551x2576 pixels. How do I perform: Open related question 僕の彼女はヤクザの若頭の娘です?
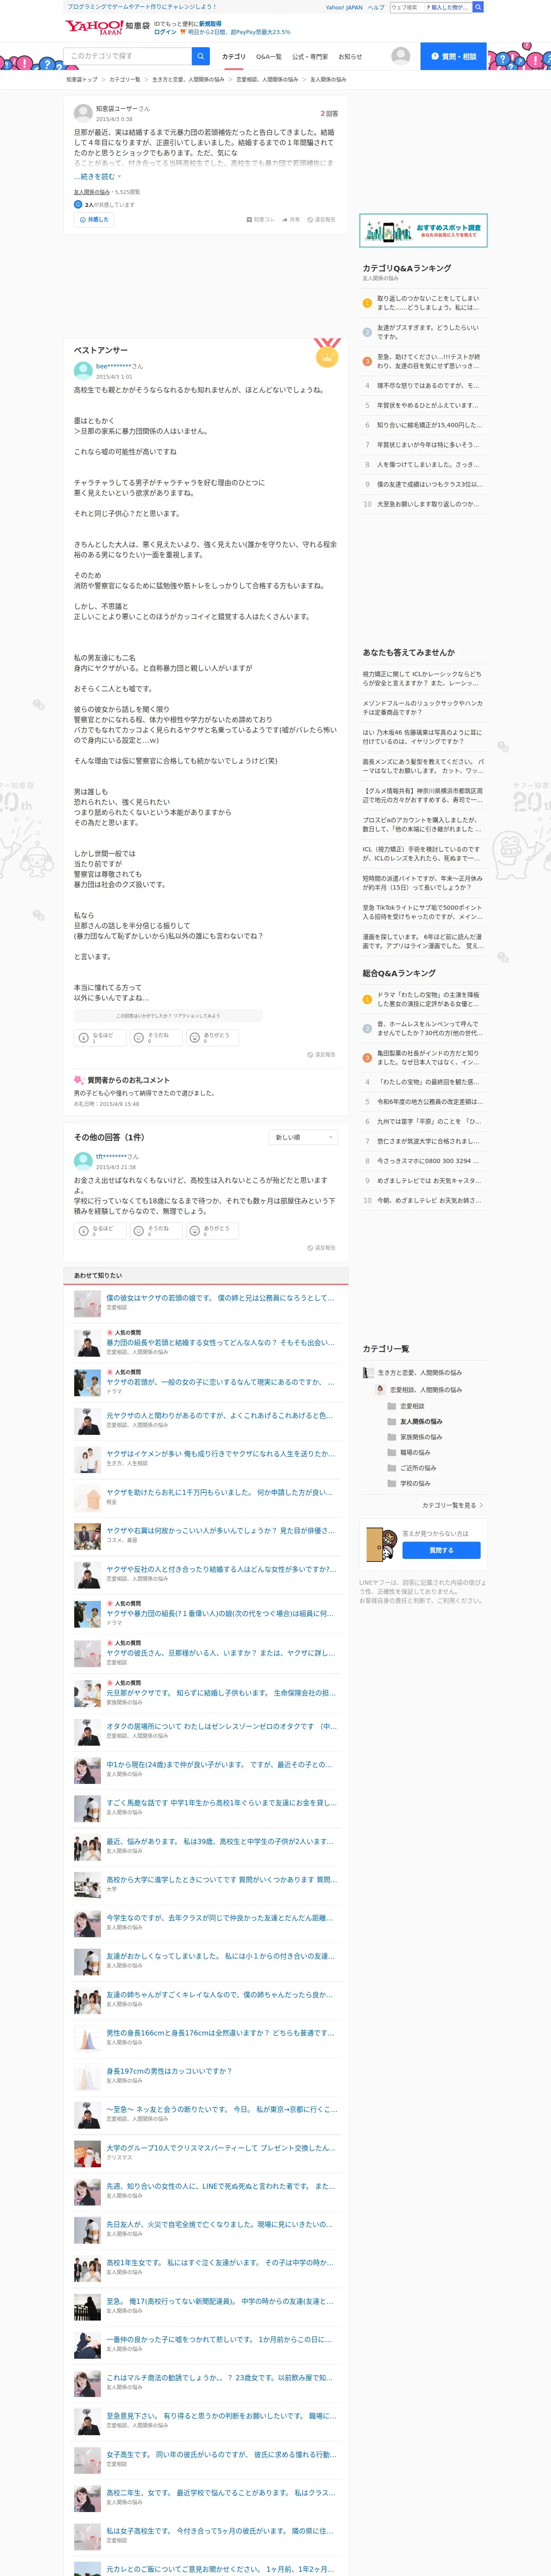click(221, 1297)
